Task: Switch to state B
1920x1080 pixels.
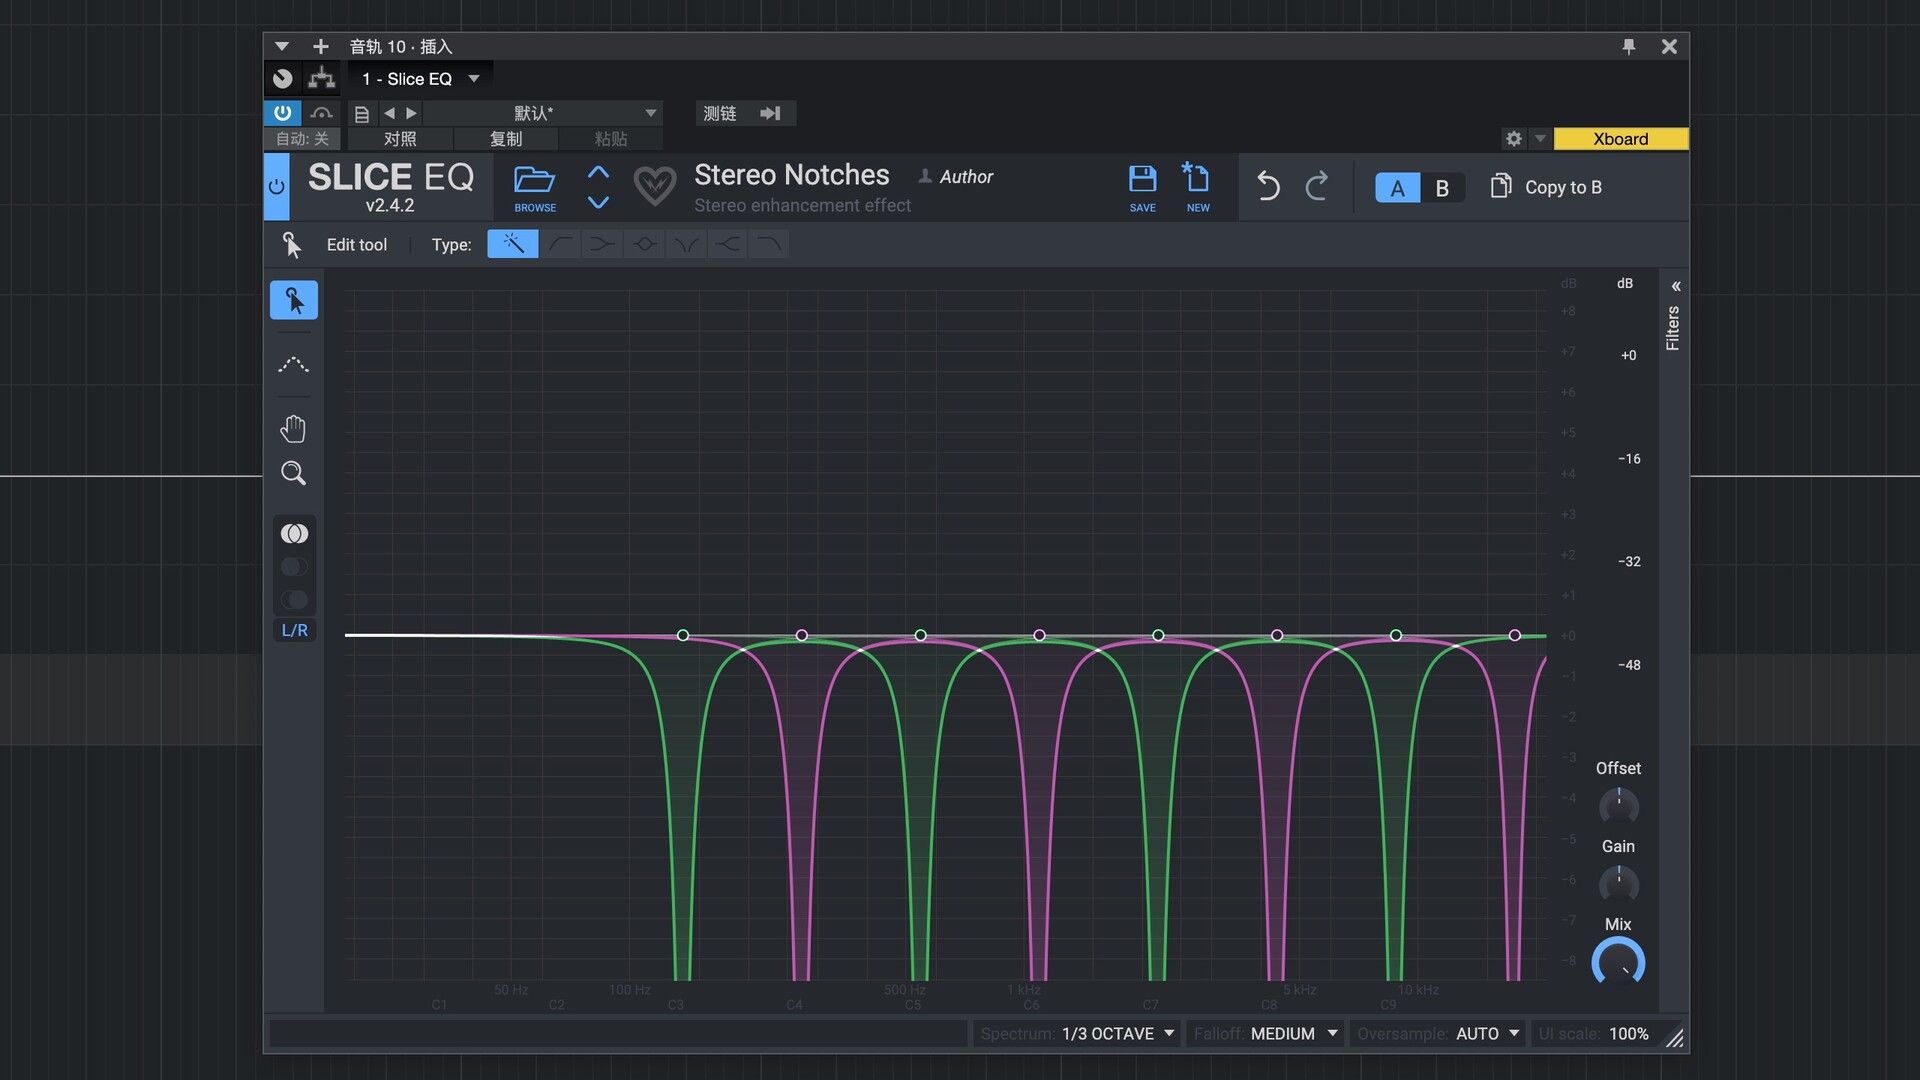Action: click(x=1442, y=188)
